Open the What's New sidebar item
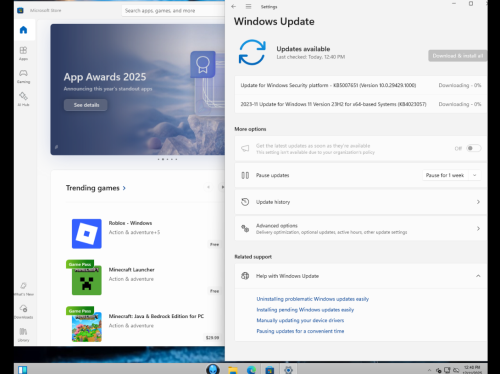Screen dimensions: 500x374 [x=23, y=289]
